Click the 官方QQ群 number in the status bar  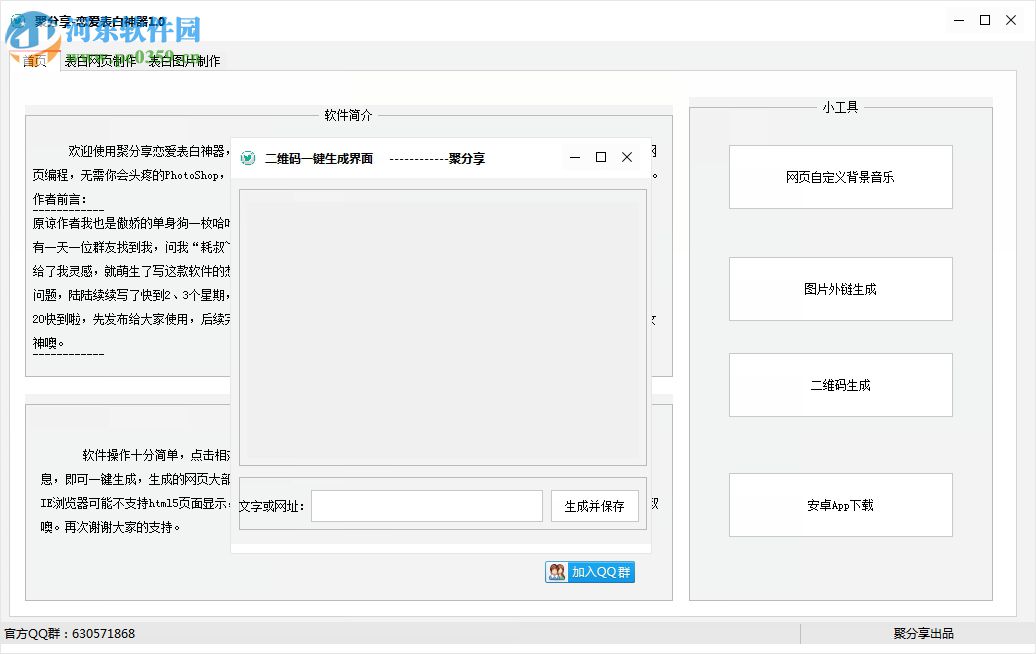click(69, 633)
